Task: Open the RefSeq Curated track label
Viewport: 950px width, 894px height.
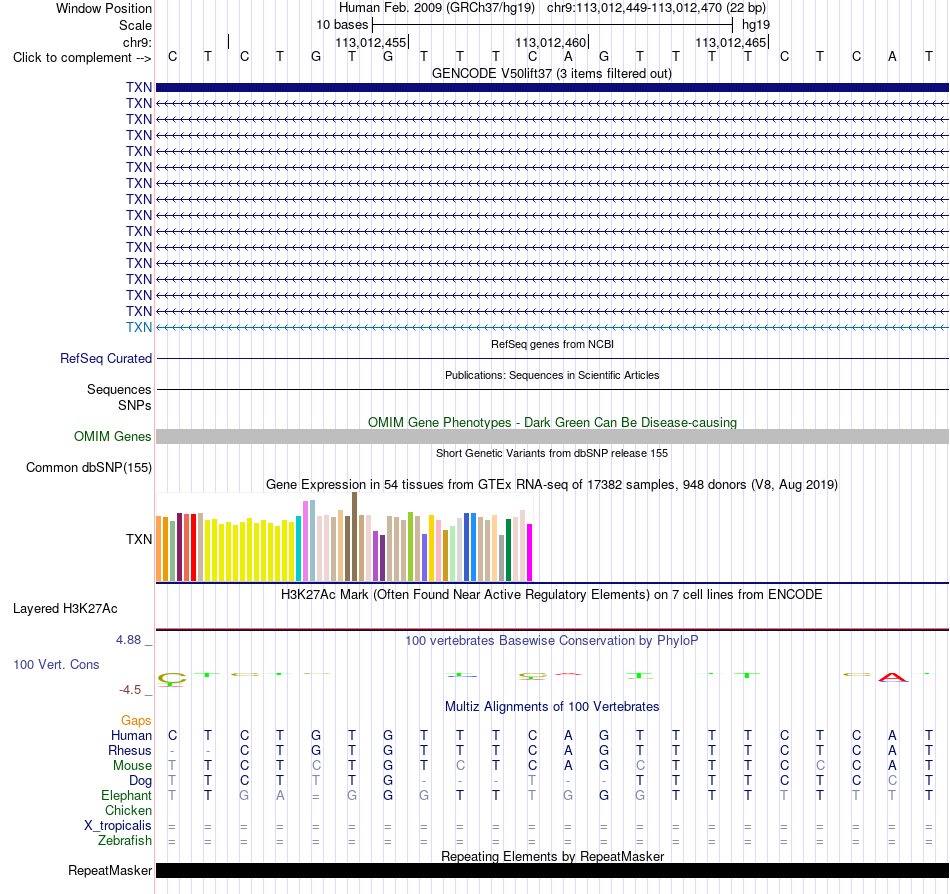Action: coord(106,359)
